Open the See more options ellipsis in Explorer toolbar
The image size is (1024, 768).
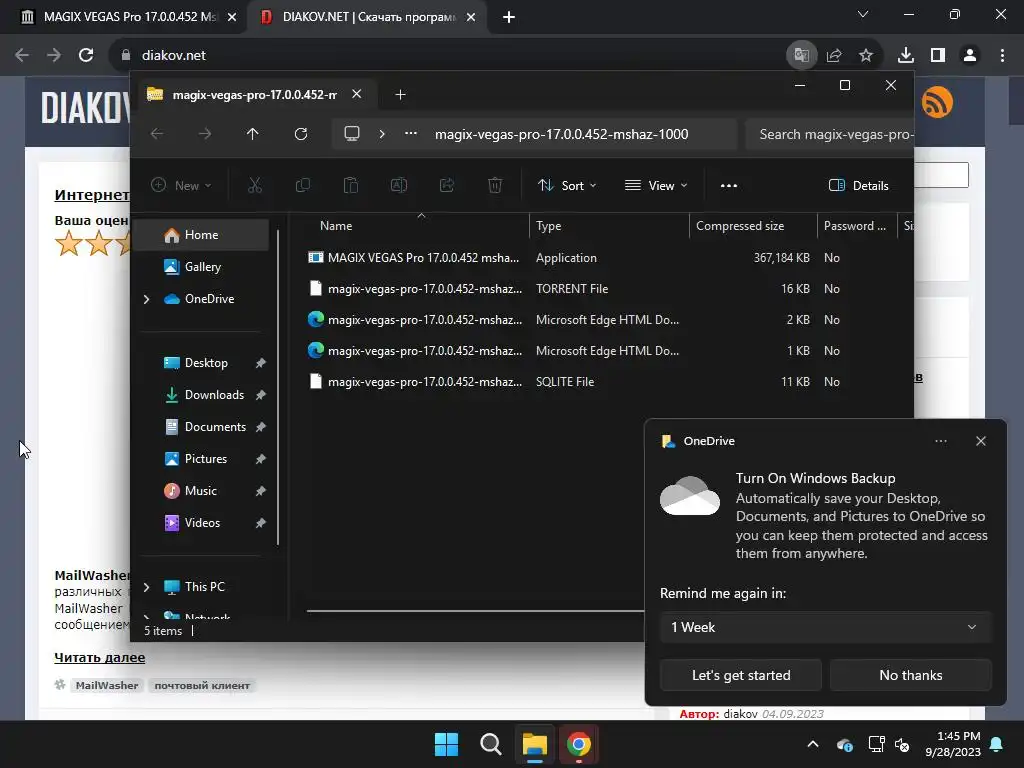point(729,185)
